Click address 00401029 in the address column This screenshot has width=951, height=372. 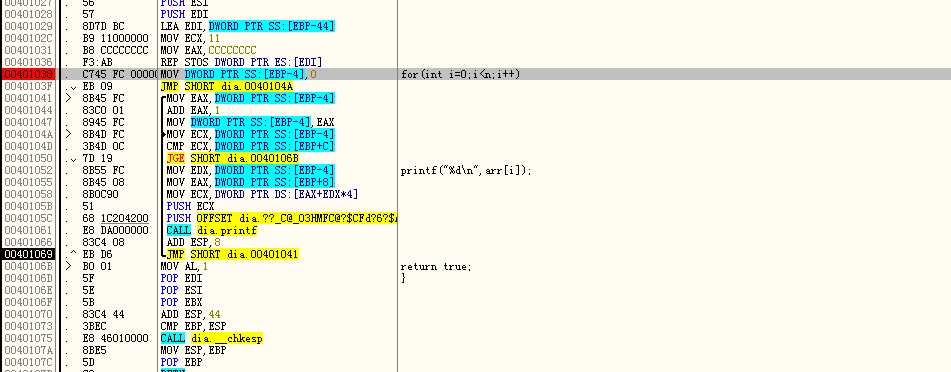[29, 26]
